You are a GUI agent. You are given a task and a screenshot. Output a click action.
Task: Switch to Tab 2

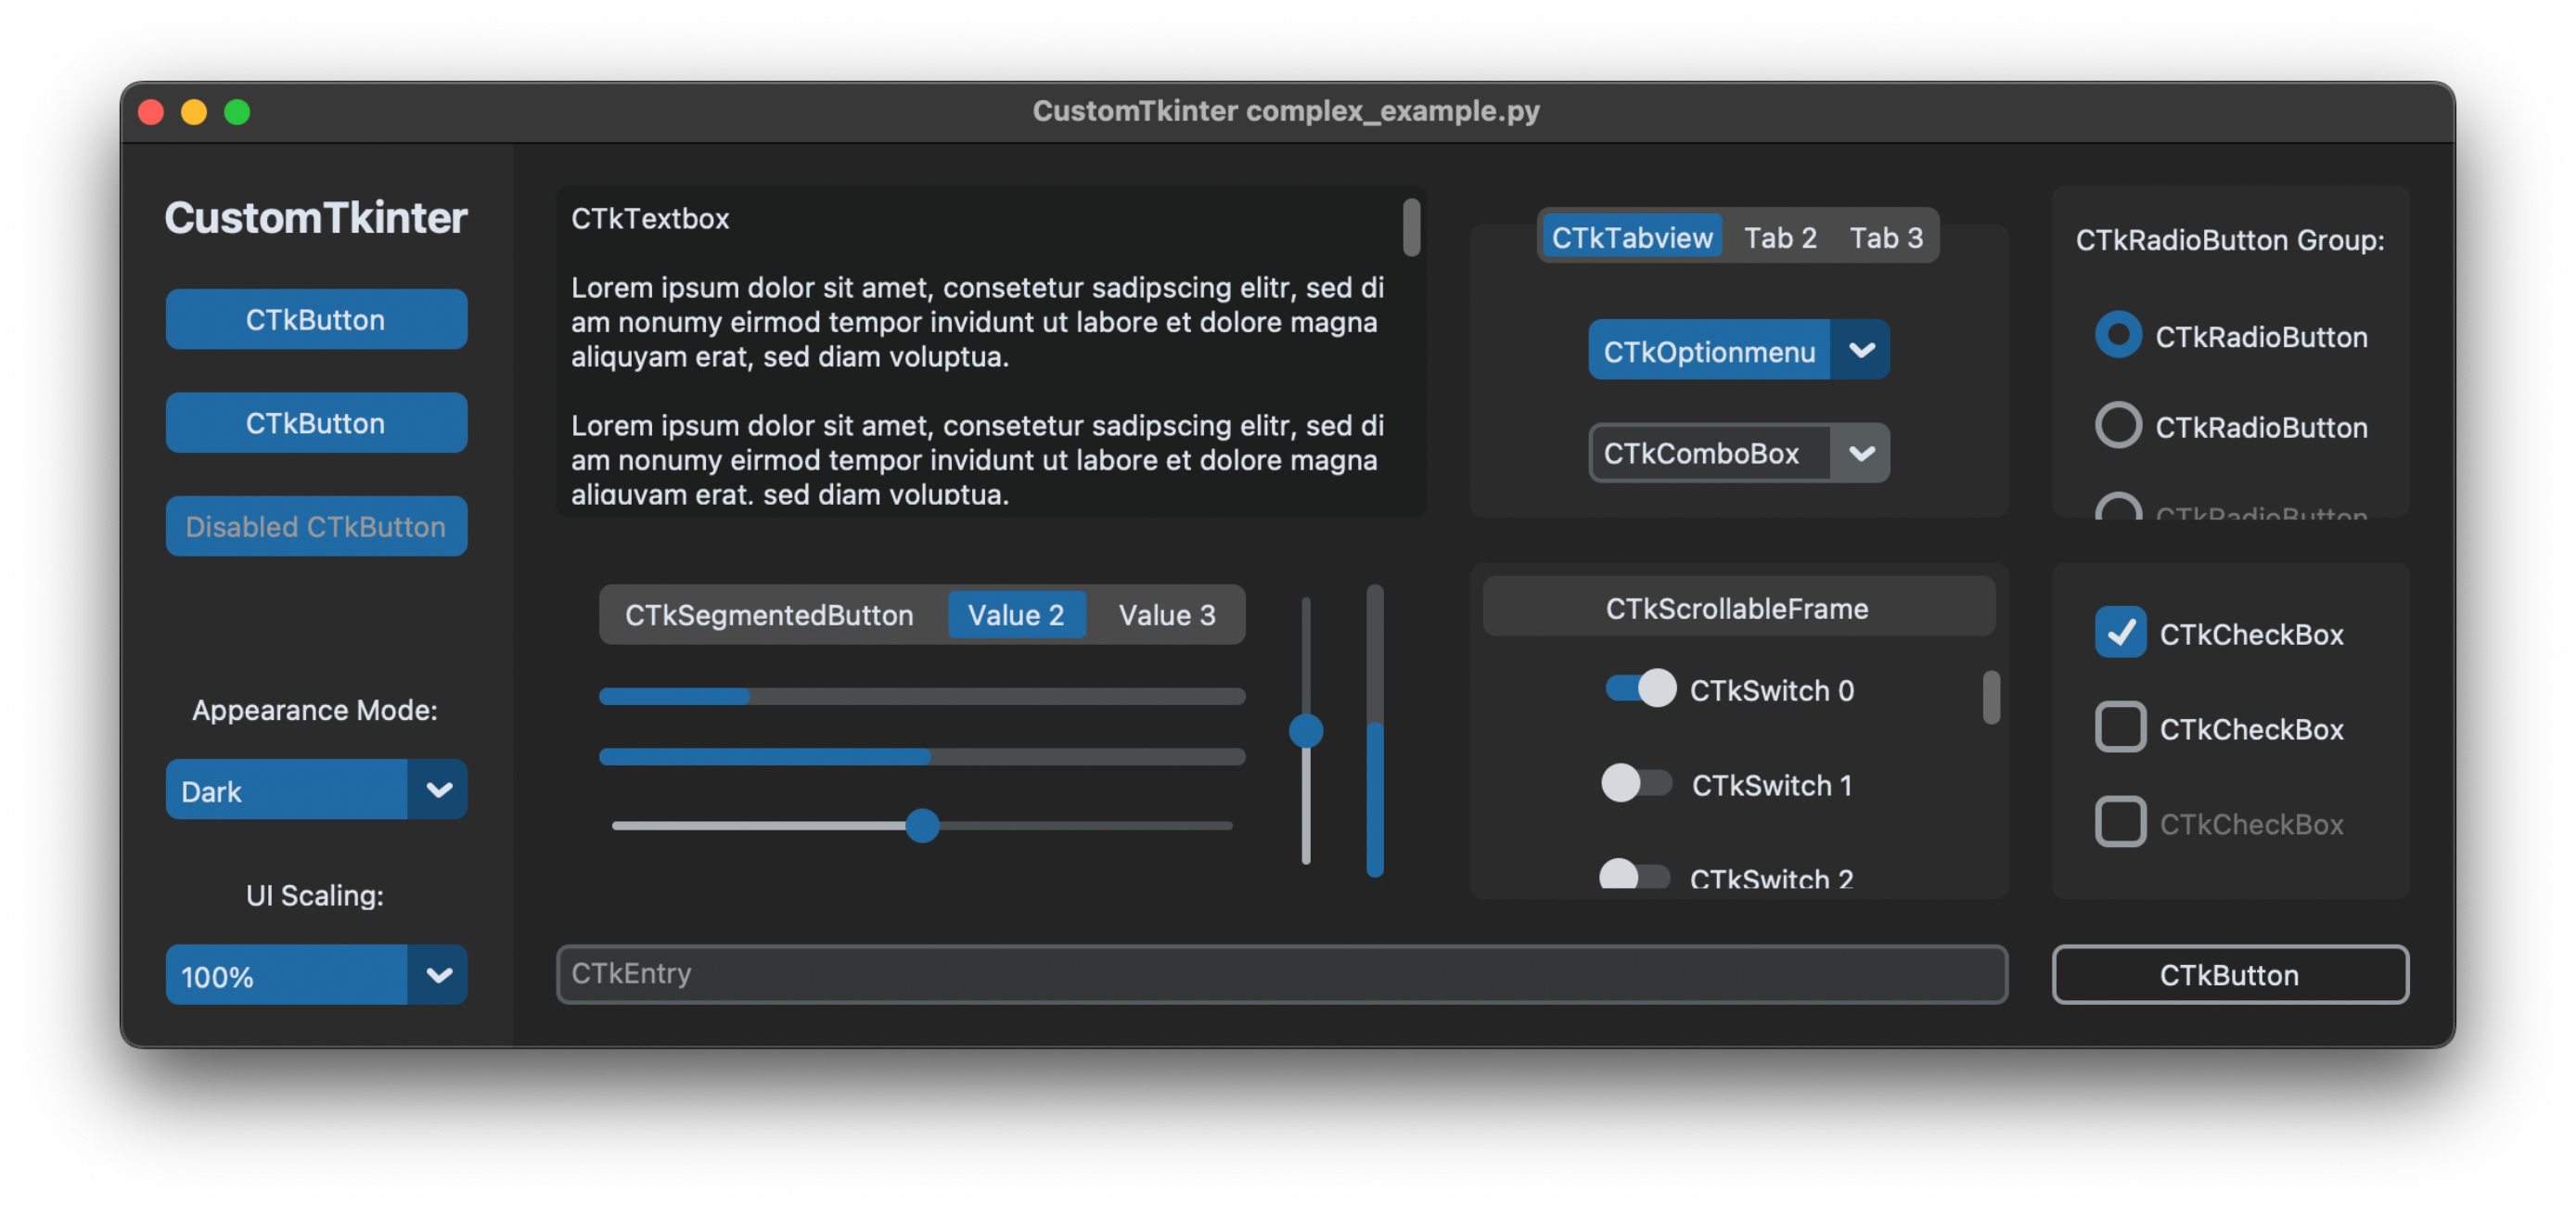pos(1780,237)
